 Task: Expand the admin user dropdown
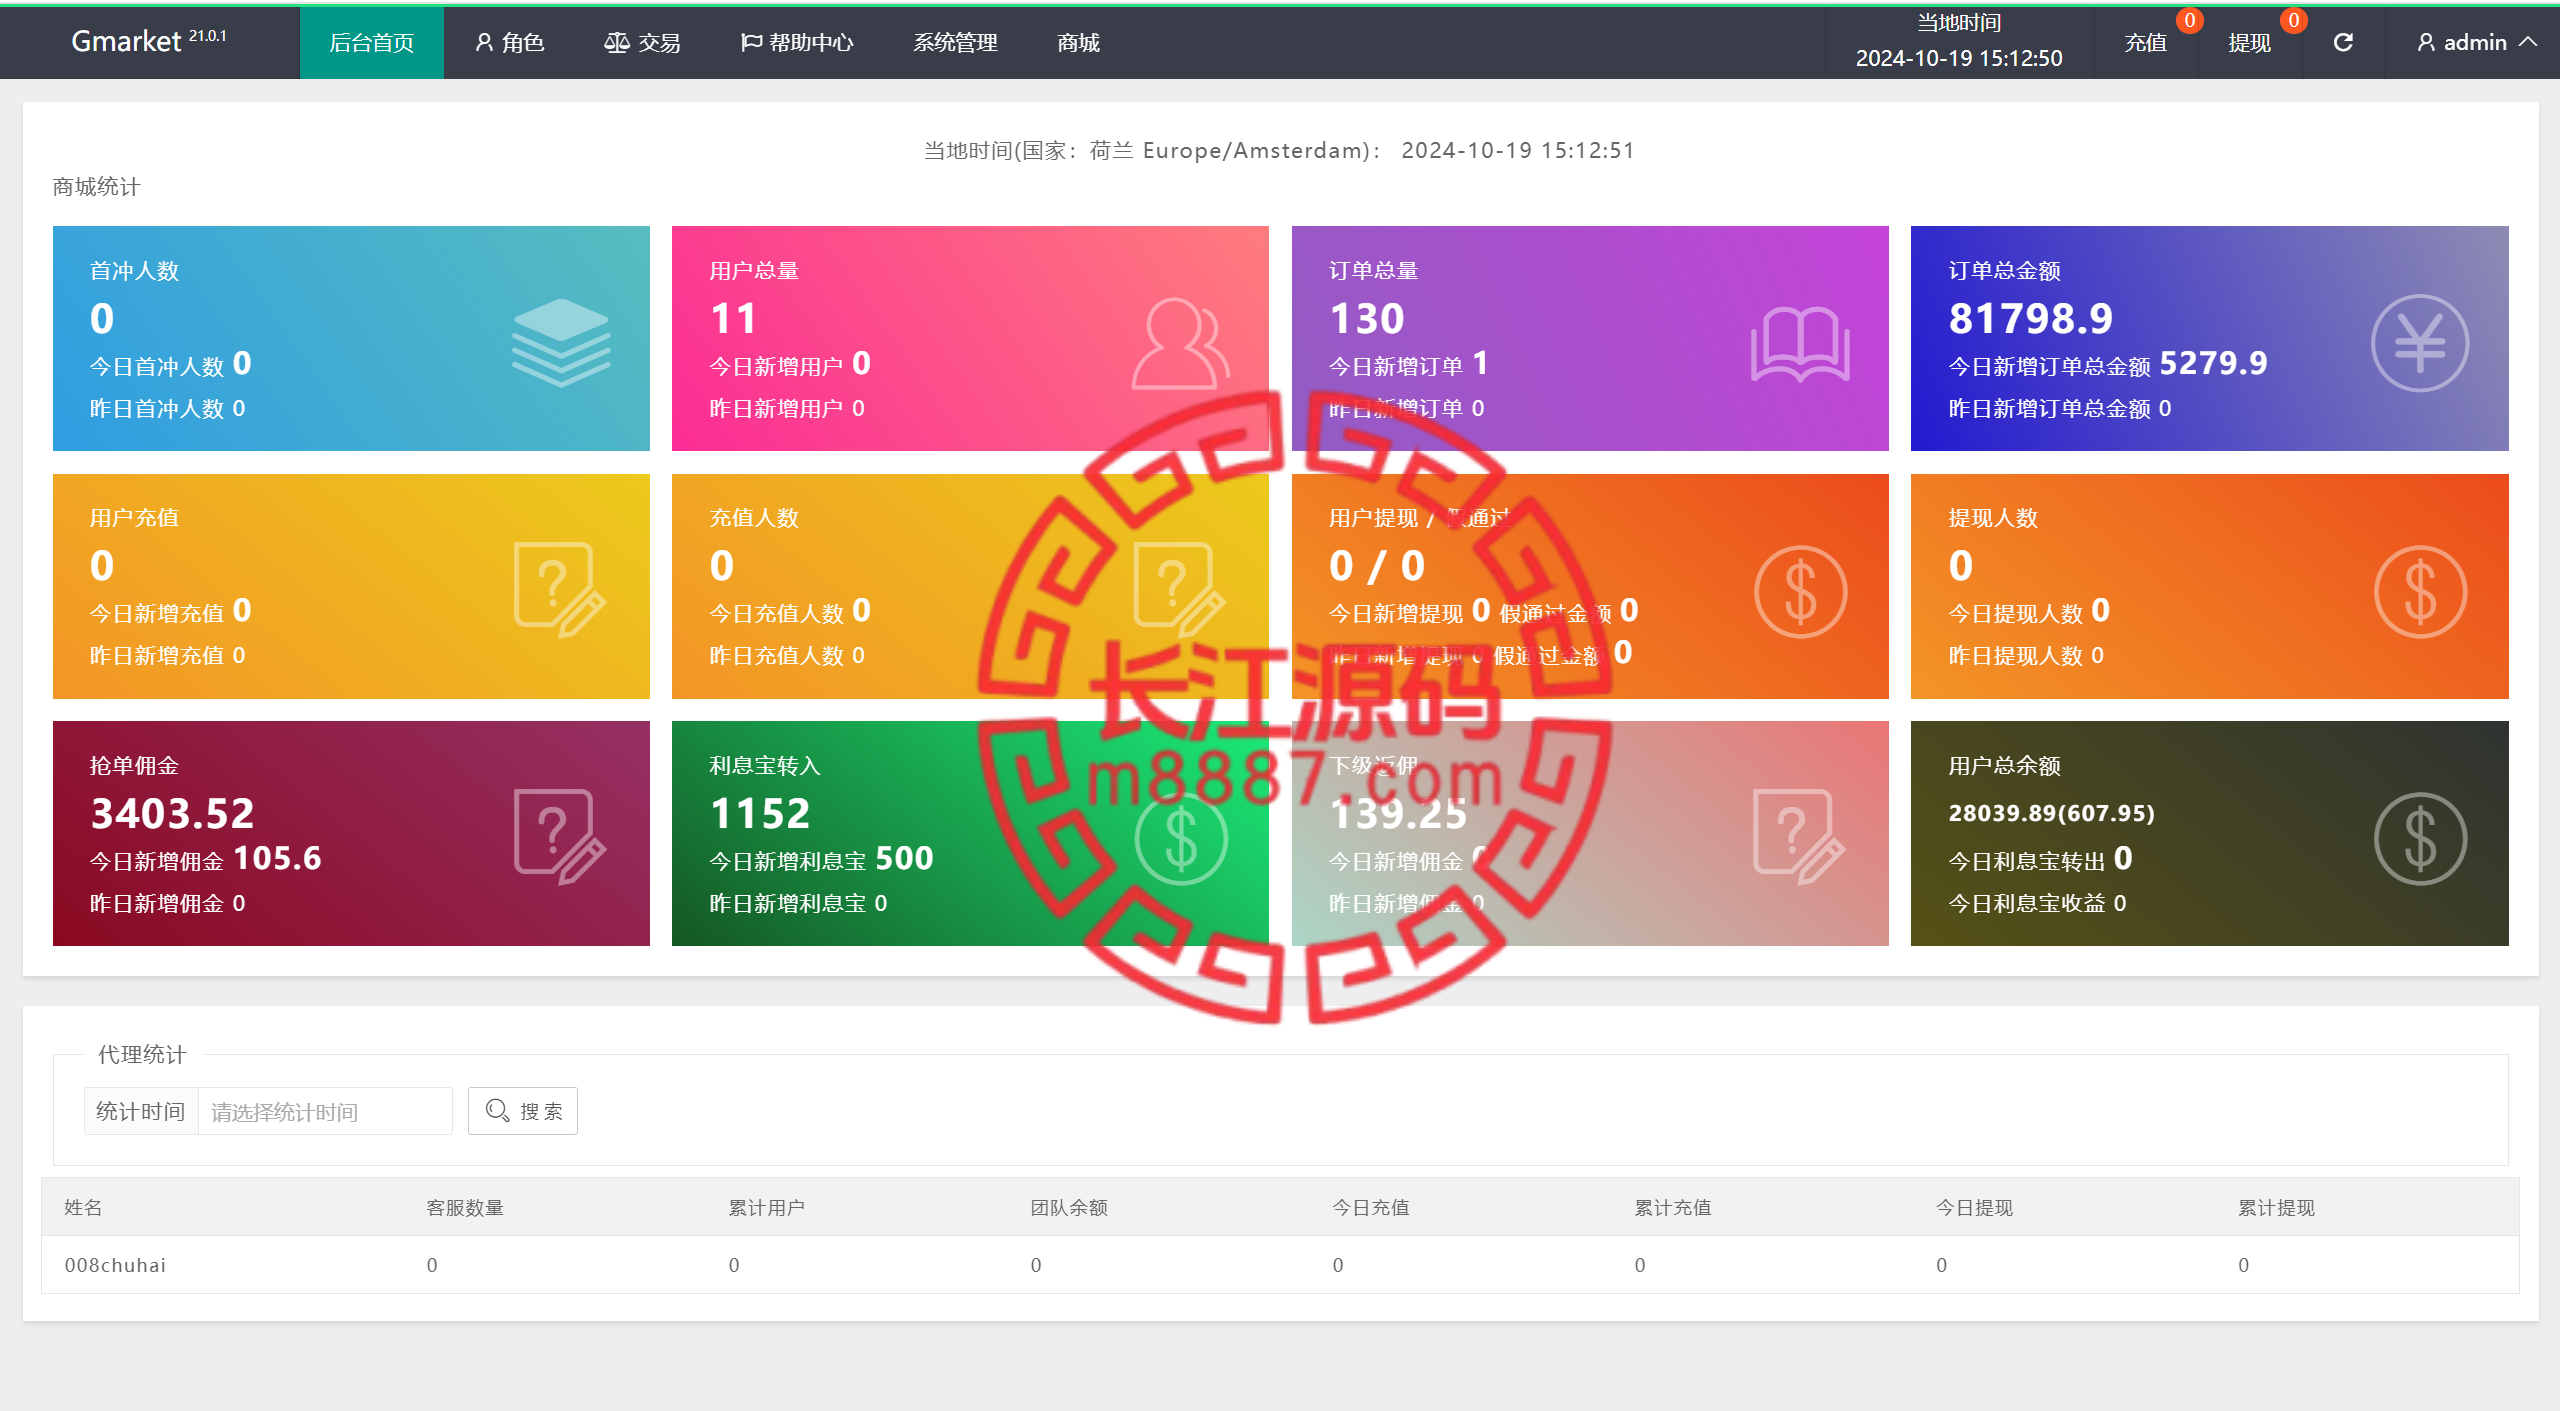(x=2475, y=42)
